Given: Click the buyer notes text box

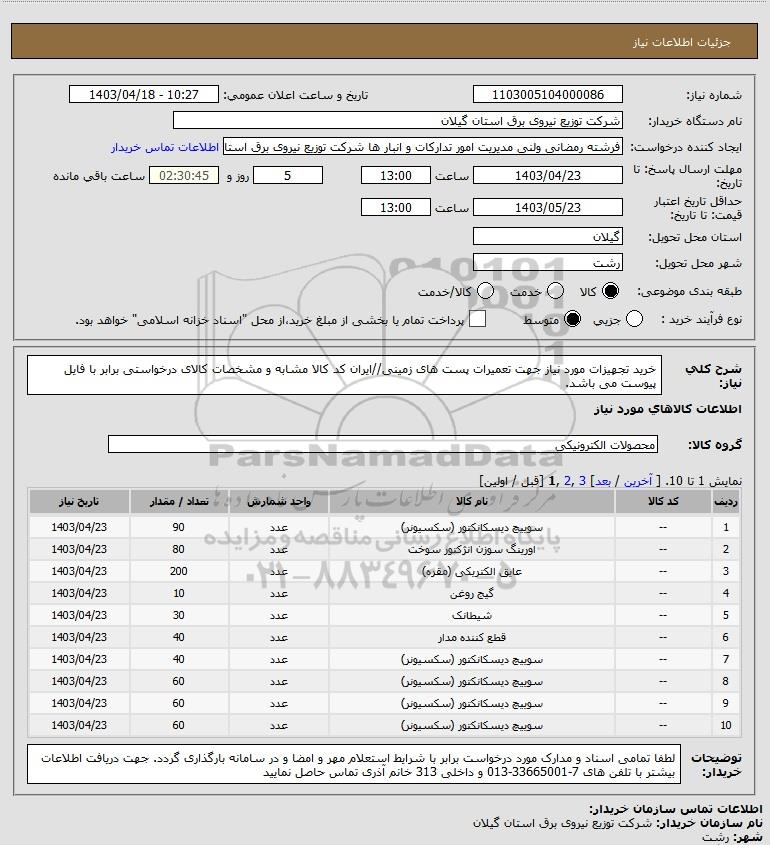Looking at the screenshot, I should [354, 764].
